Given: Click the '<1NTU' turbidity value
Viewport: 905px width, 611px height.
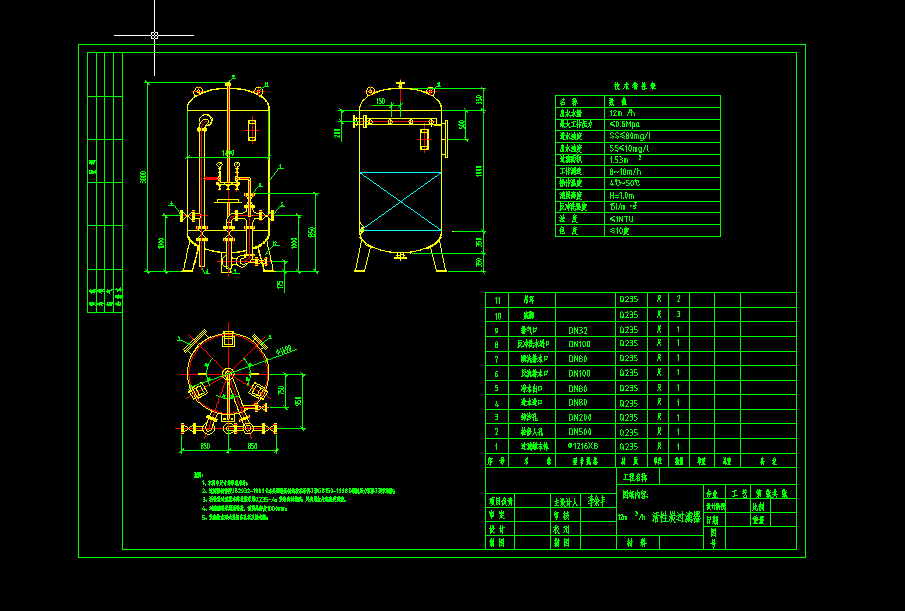Looking at the screenshot, I should (x=622, y=219).
